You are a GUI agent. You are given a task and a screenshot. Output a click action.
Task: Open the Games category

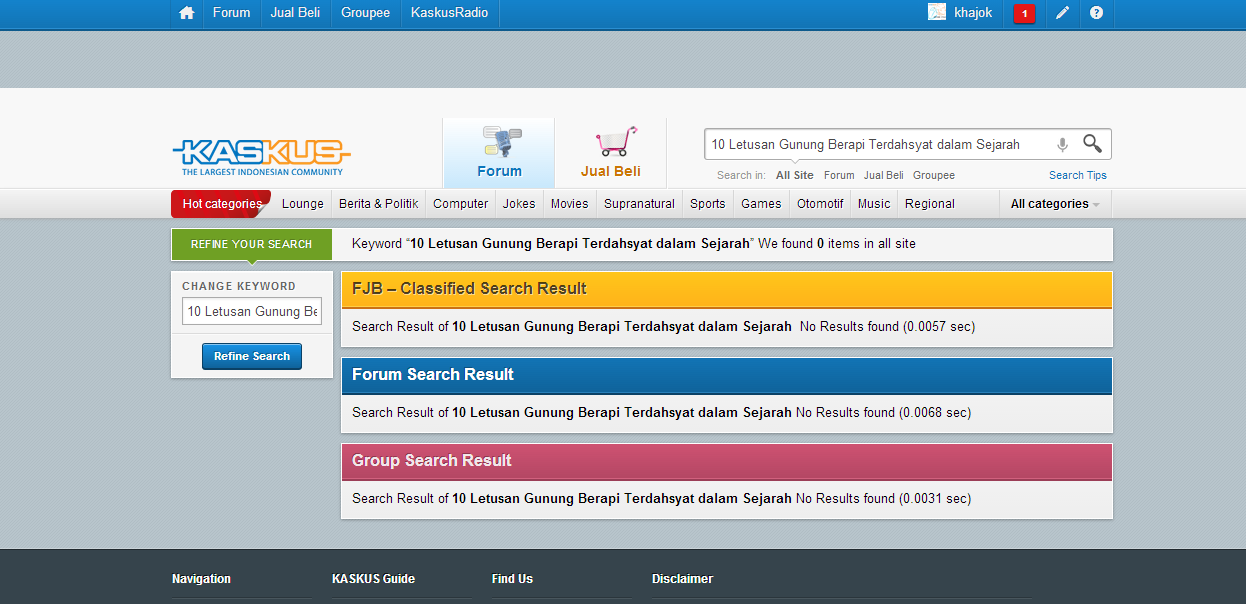click(x=761, y=204)
